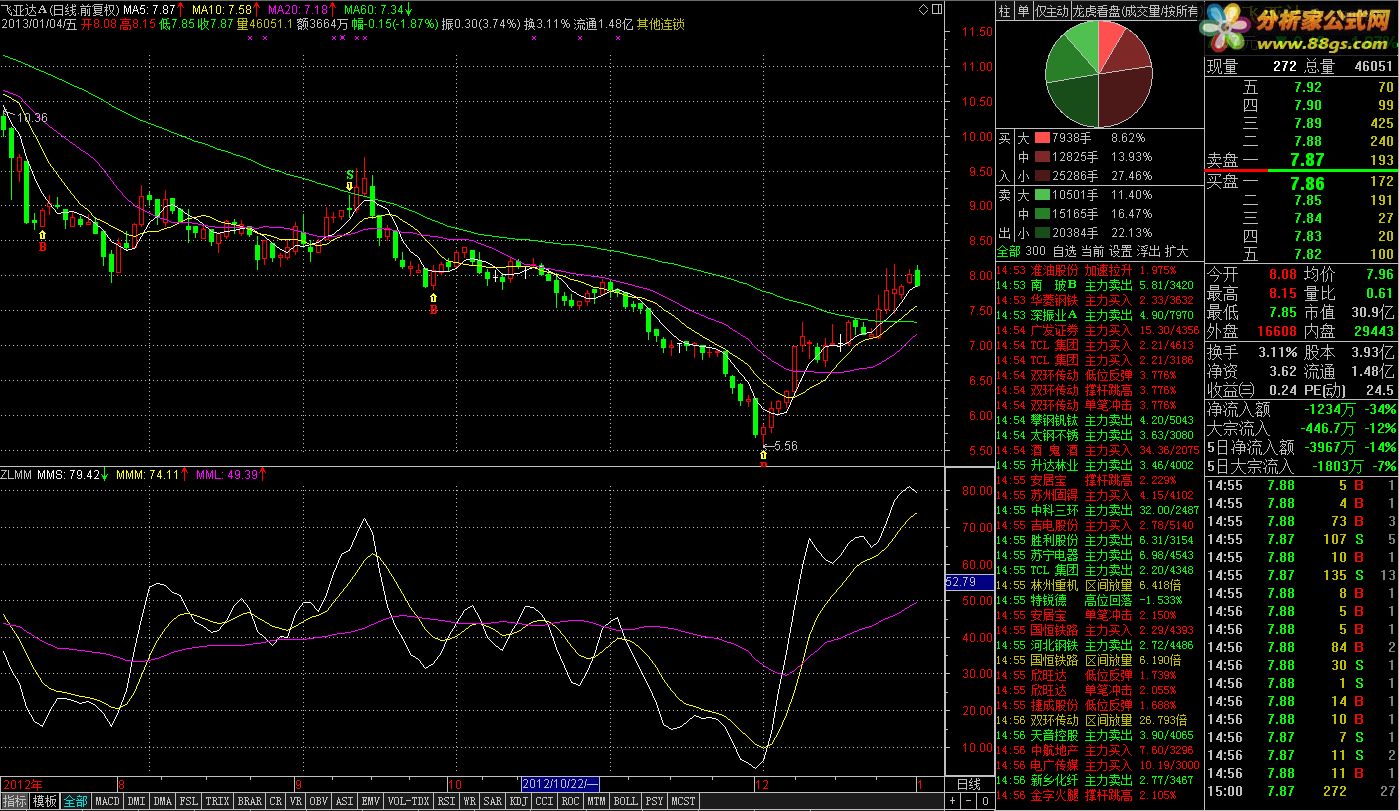Open 设置 settings for alert list
1399x811 pixels.
1121,251
